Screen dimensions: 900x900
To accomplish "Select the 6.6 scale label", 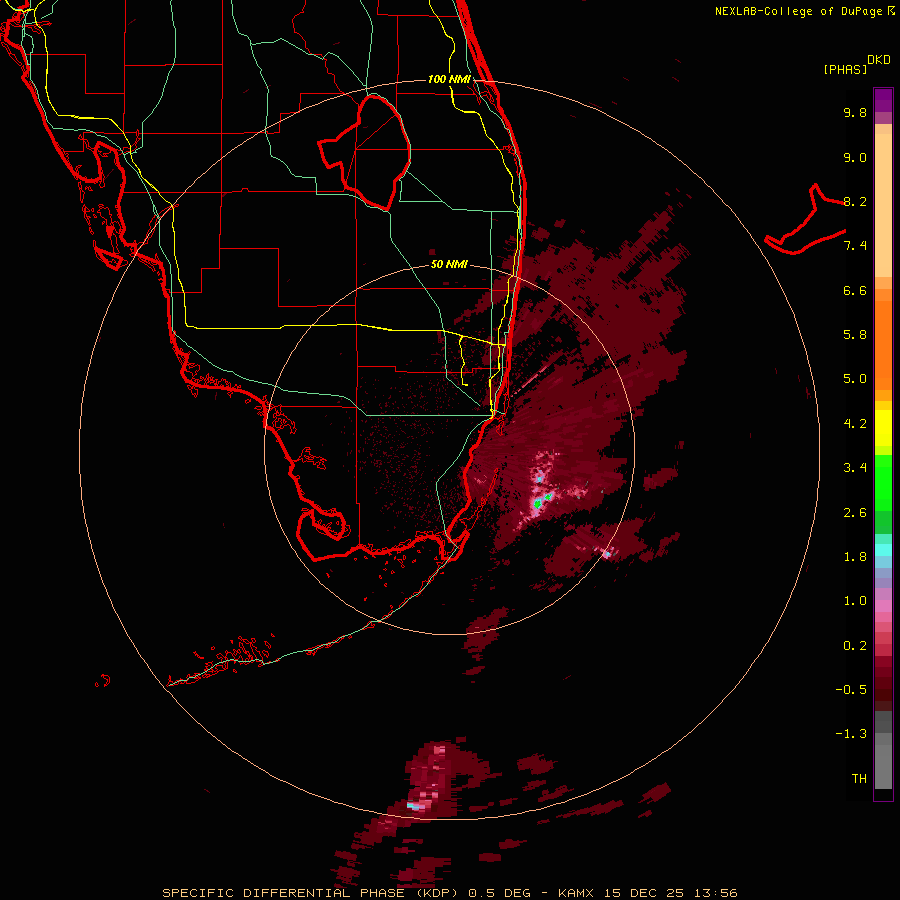I will [x=855, y=290].
